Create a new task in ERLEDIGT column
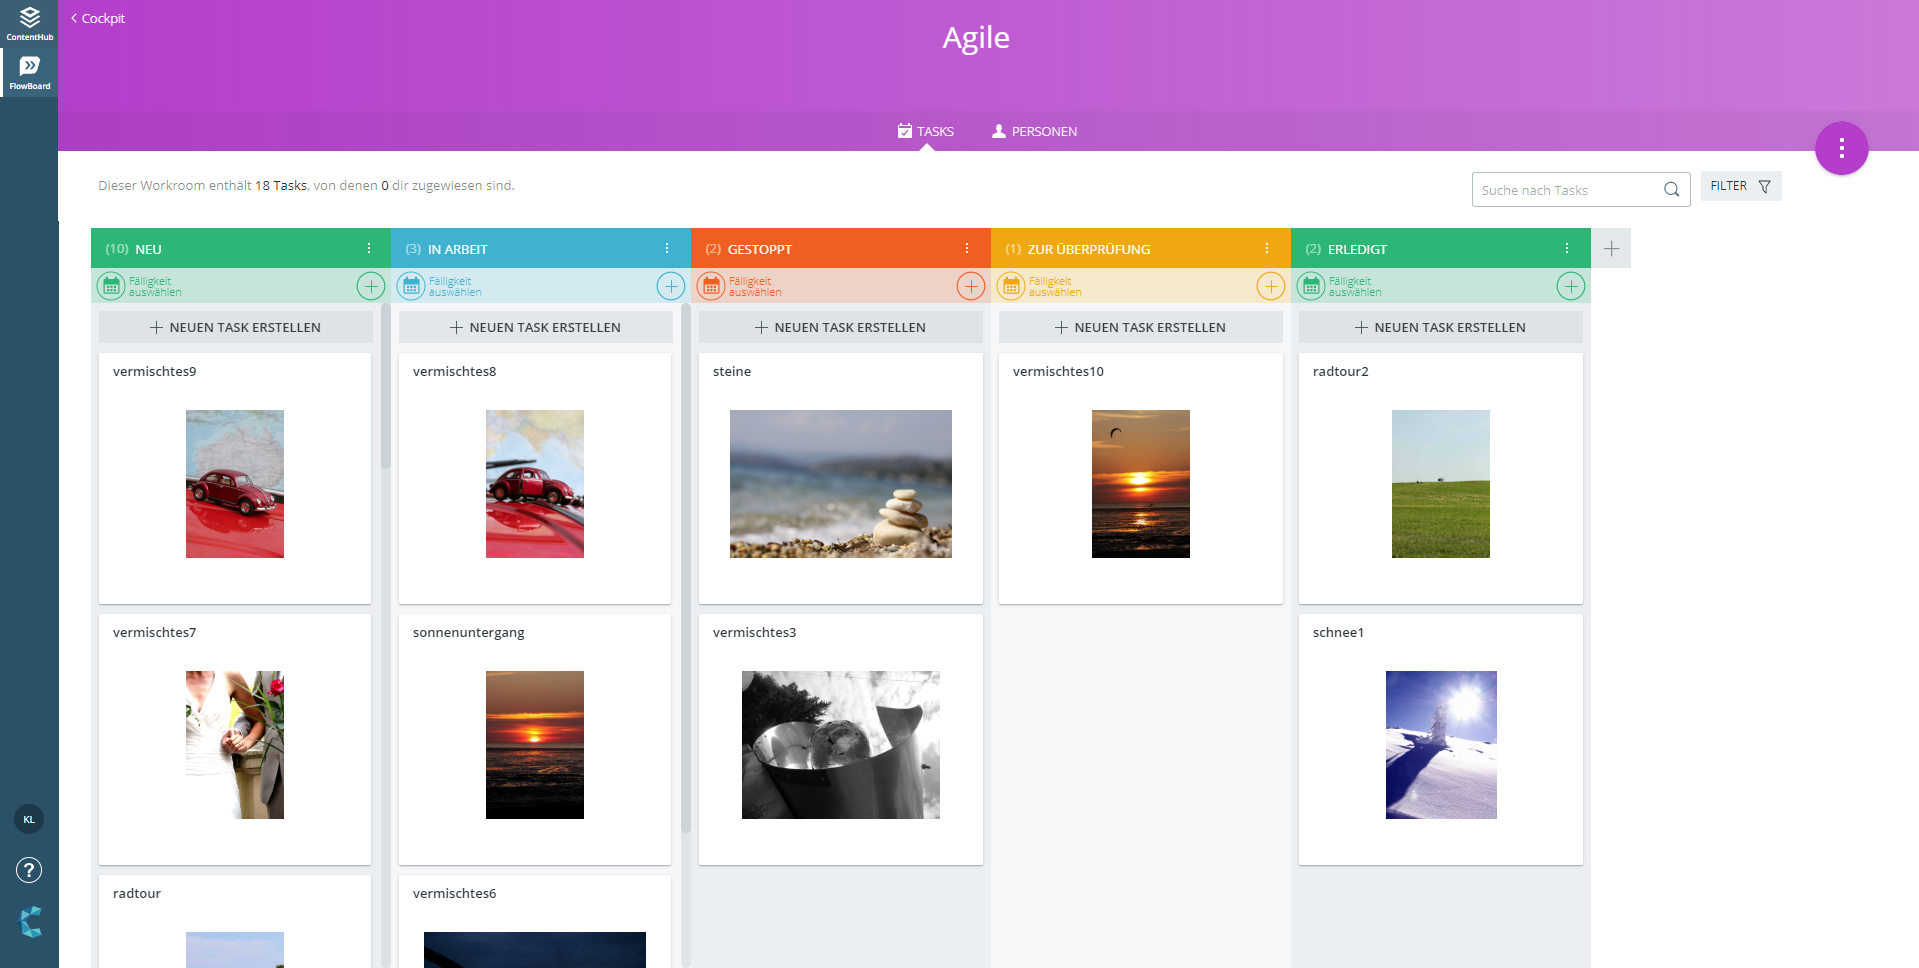Image resolution: width=1919 pixels, height=968 pixels. coord(1440,327)
